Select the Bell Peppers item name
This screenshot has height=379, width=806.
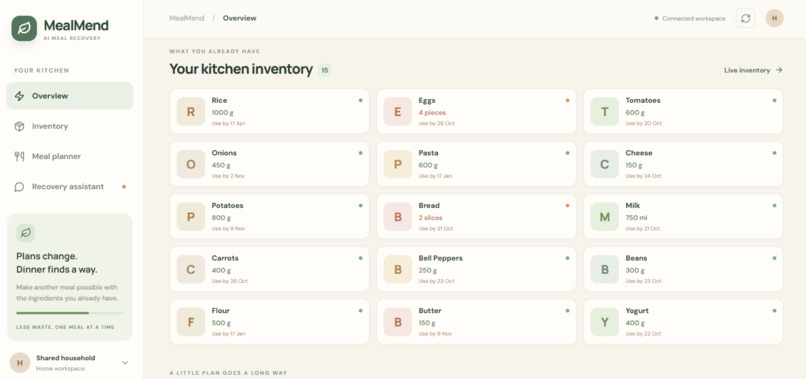pyautogui.click(x=441, y=258)
